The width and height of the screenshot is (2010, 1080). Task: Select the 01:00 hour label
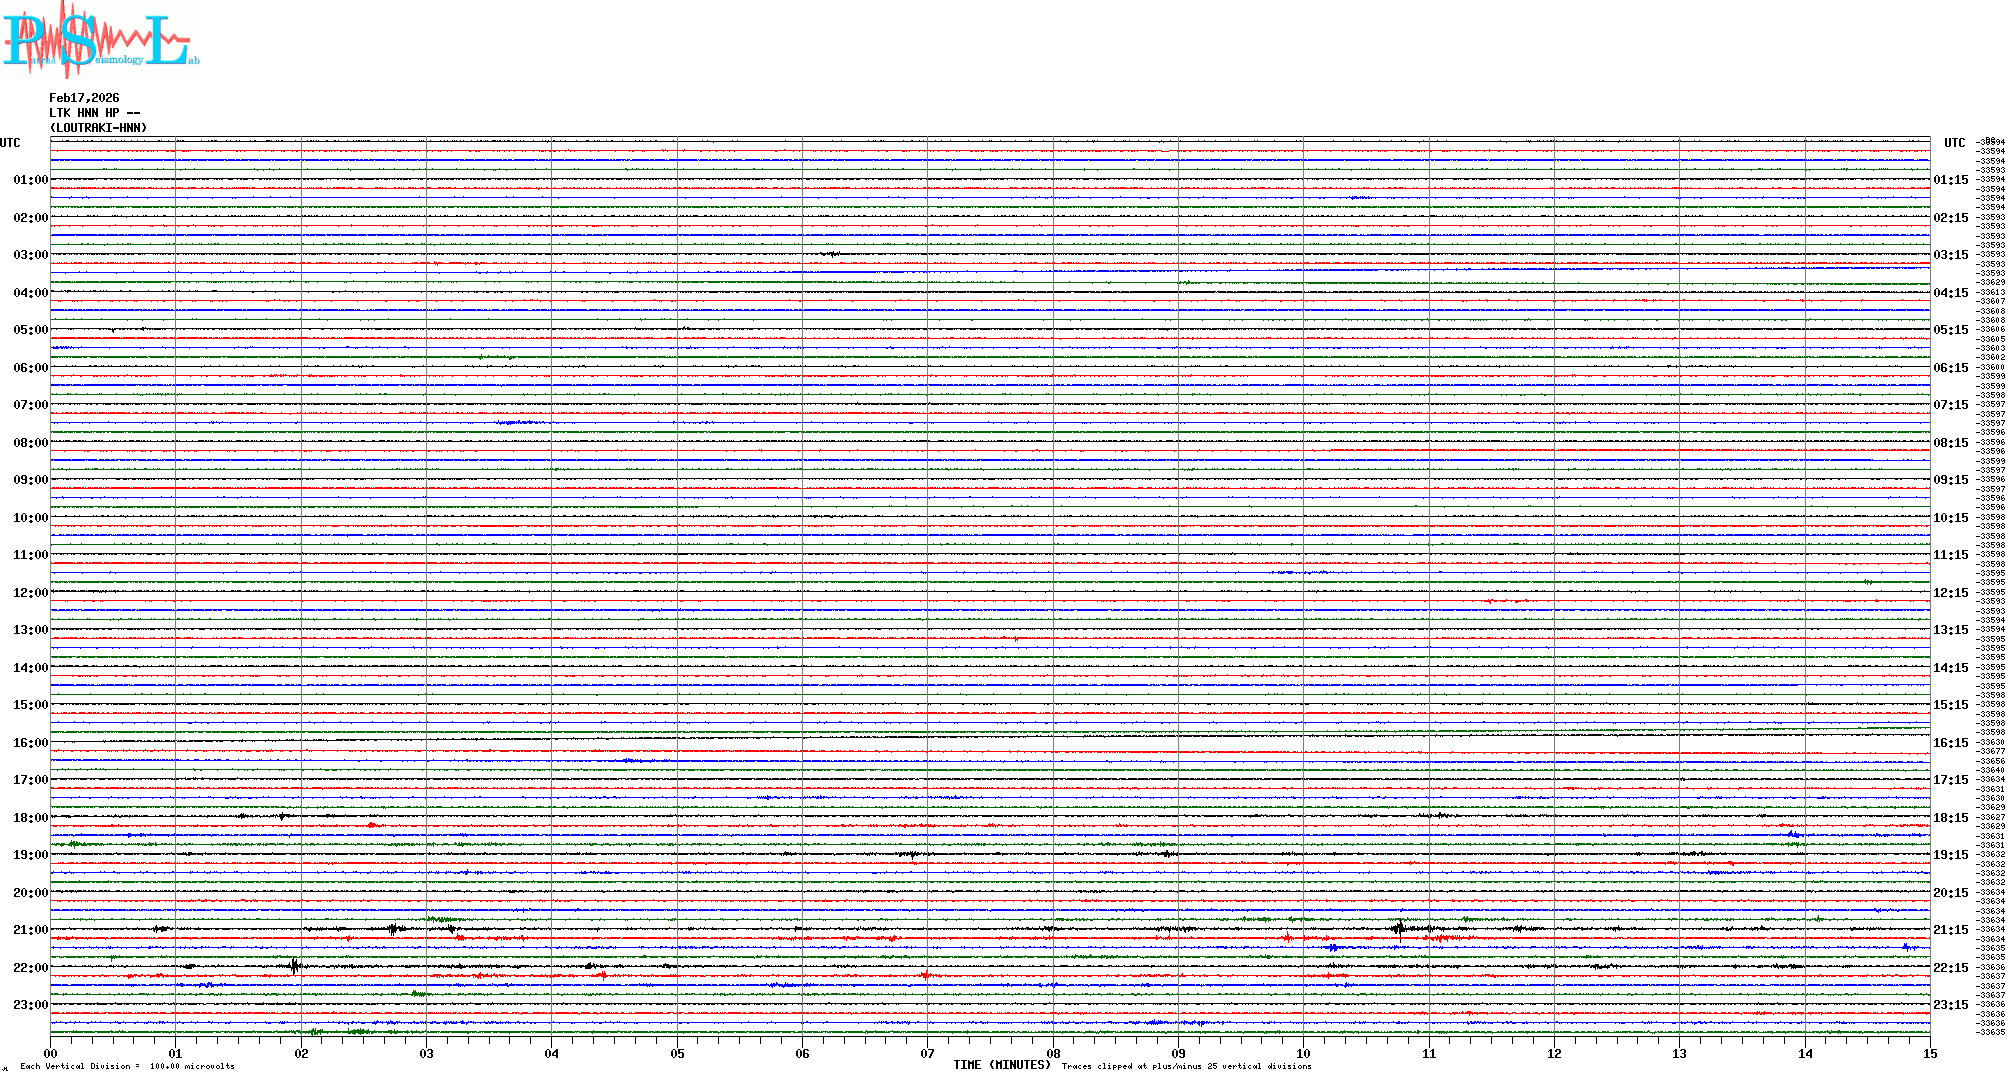pyautogui.click(x=30, y=180)
